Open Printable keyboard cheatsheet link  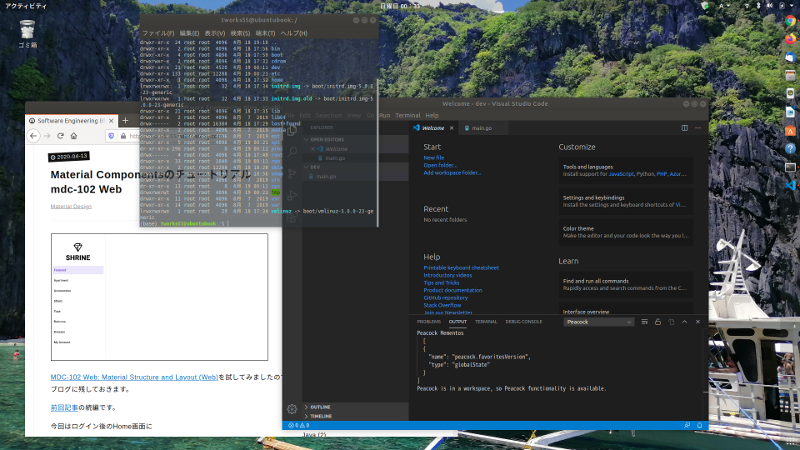[x=461, y=268]
